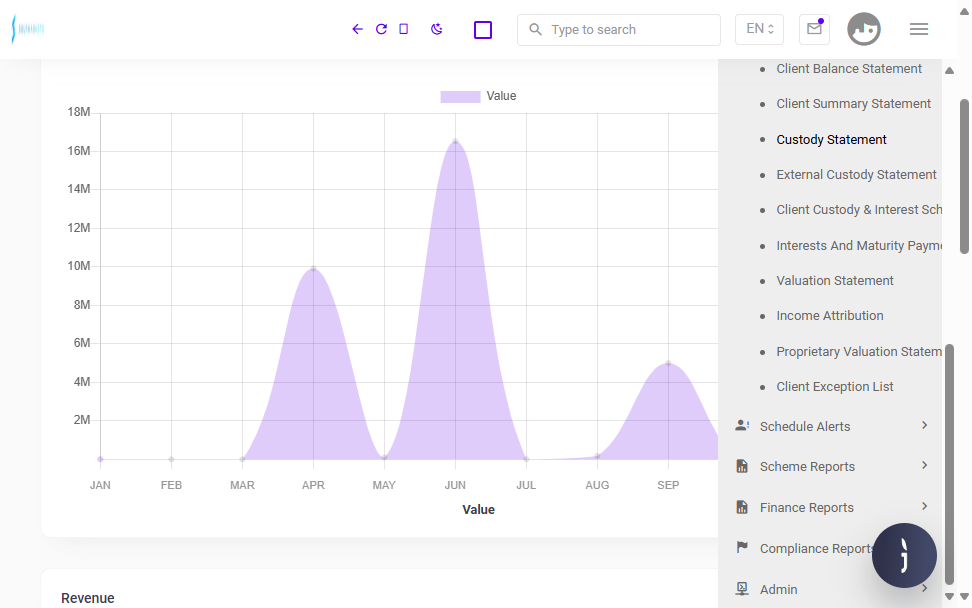Click the Compliance Reports flag icon
Viewport: 972px width, 608px height.
742,547
